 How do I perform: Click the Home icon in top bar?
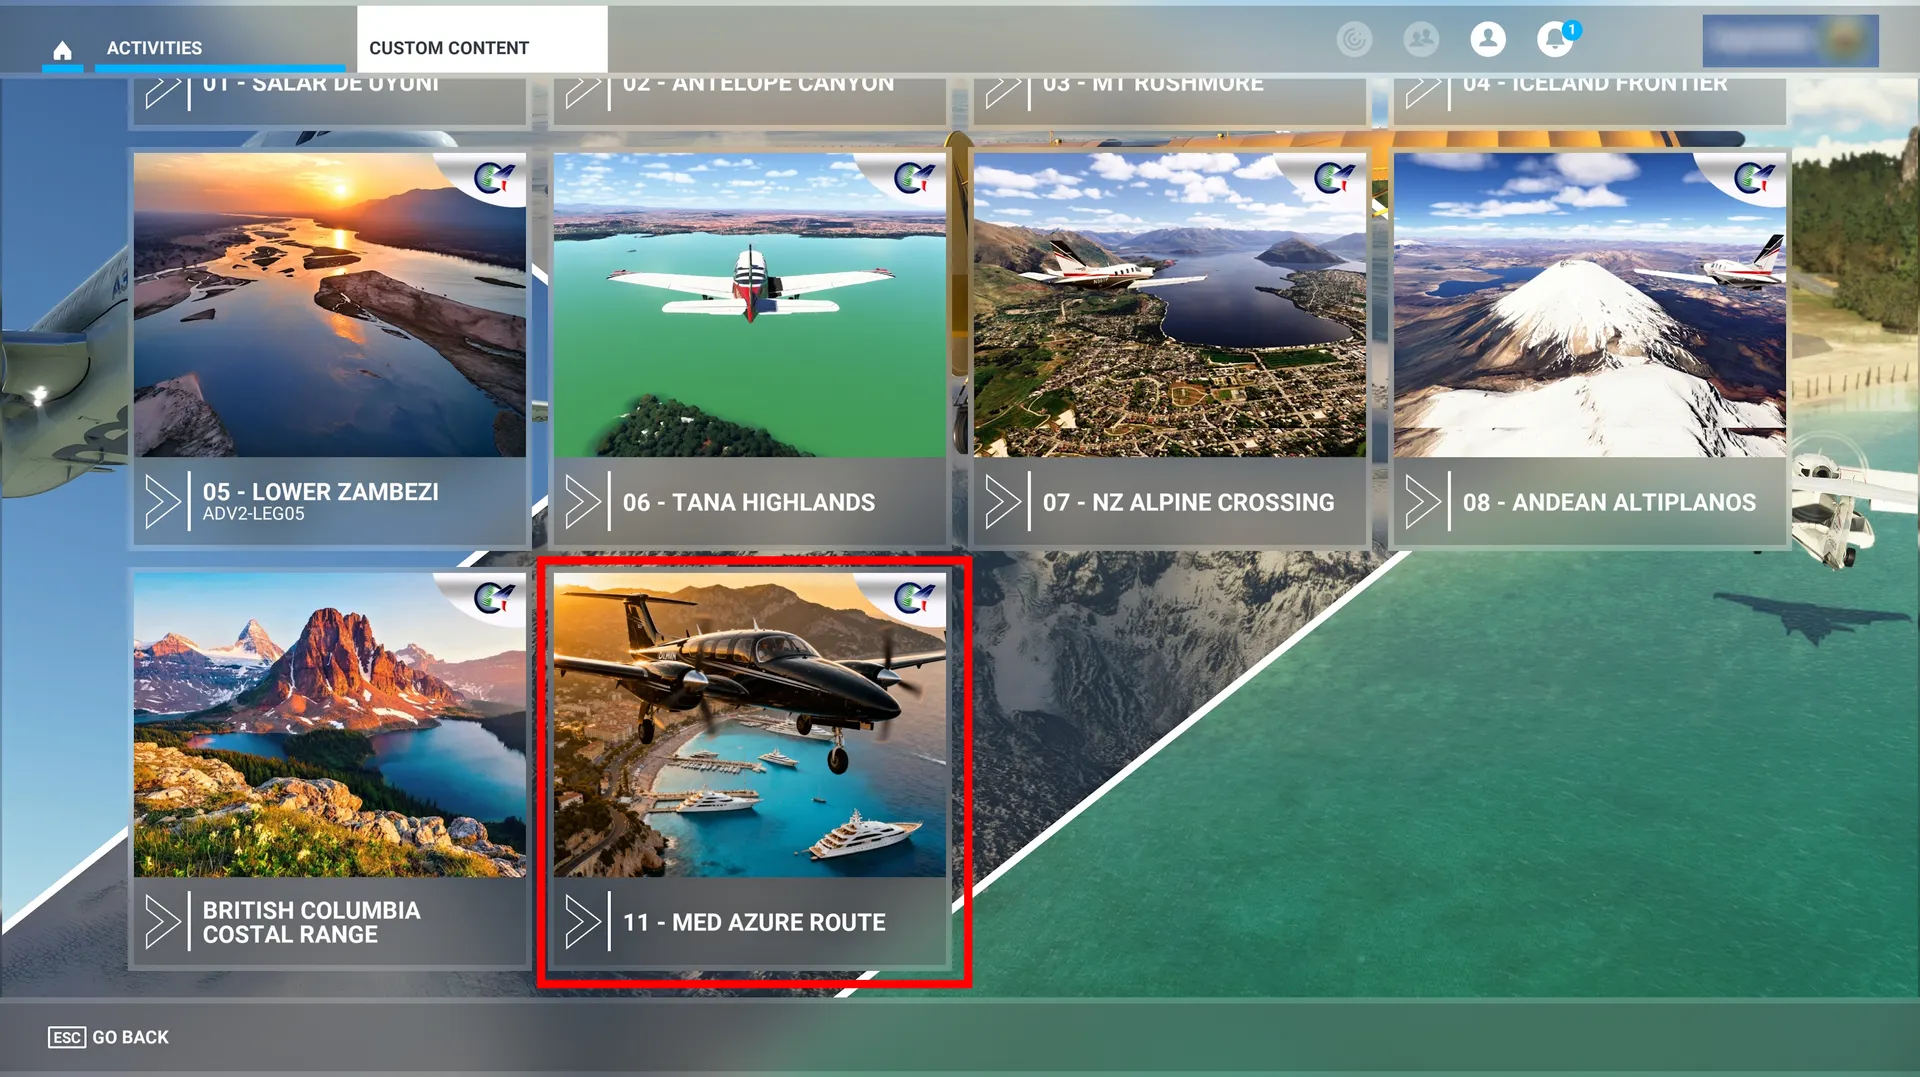(62, 49)
